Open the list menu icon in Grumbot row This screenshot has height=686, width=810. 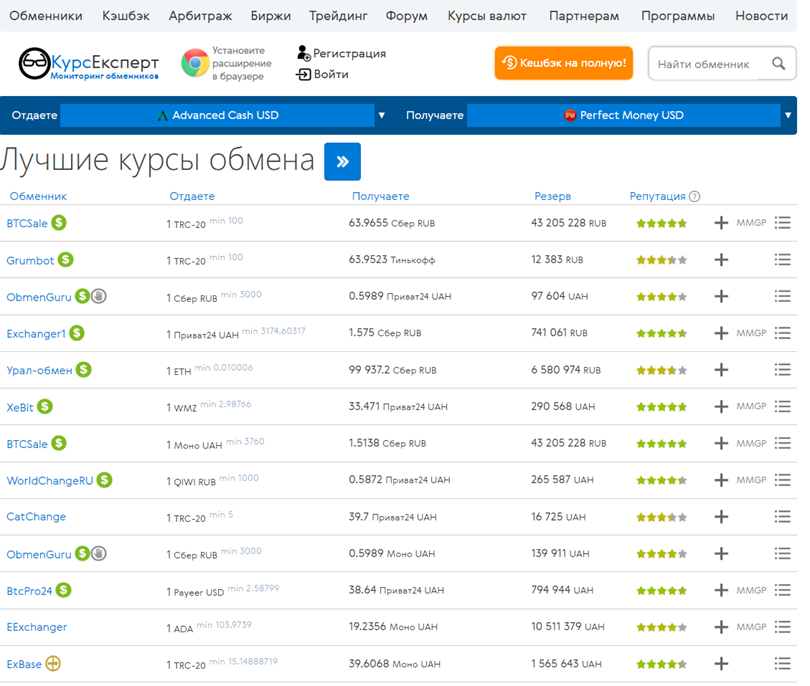click(x=783, y=260)
